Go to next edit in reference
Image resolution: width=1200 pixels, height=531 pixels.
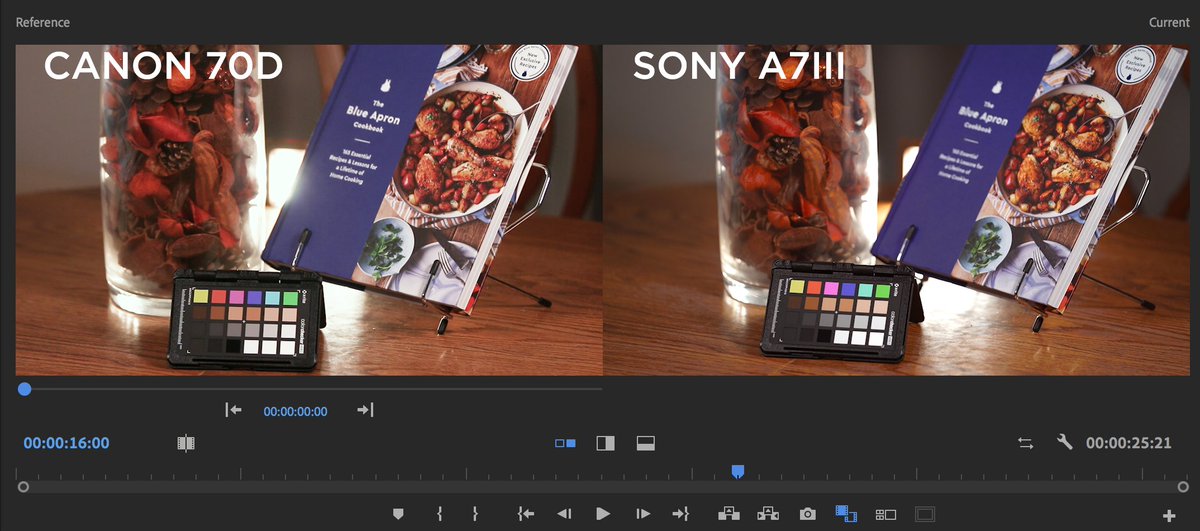365,409
